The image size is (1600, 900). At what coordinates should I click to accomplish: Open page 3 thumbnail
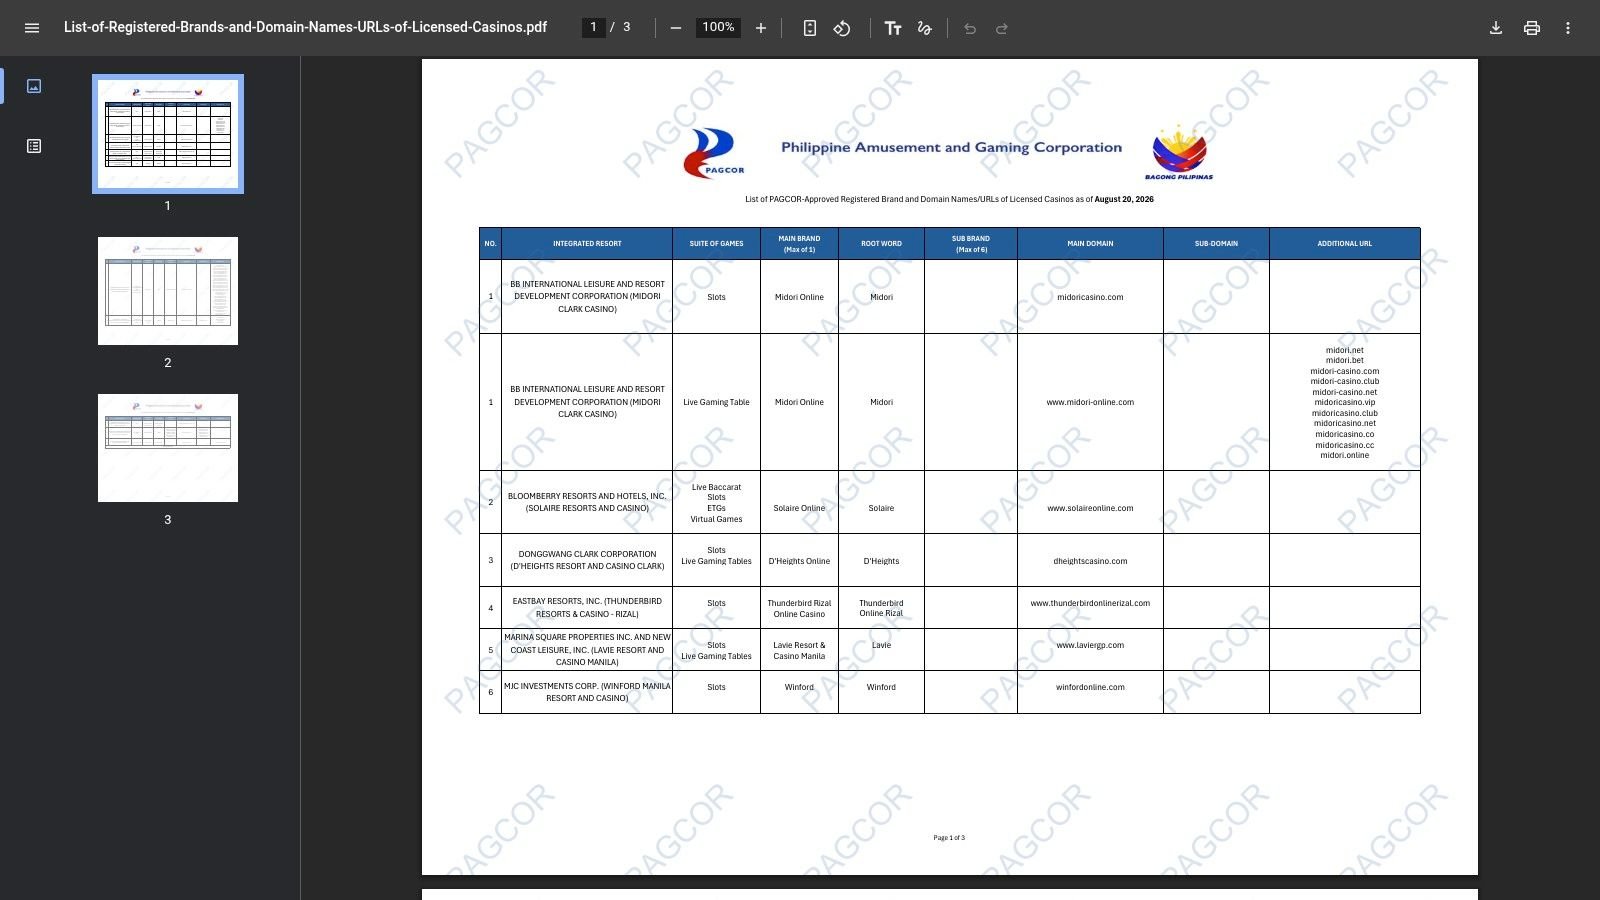168,448
